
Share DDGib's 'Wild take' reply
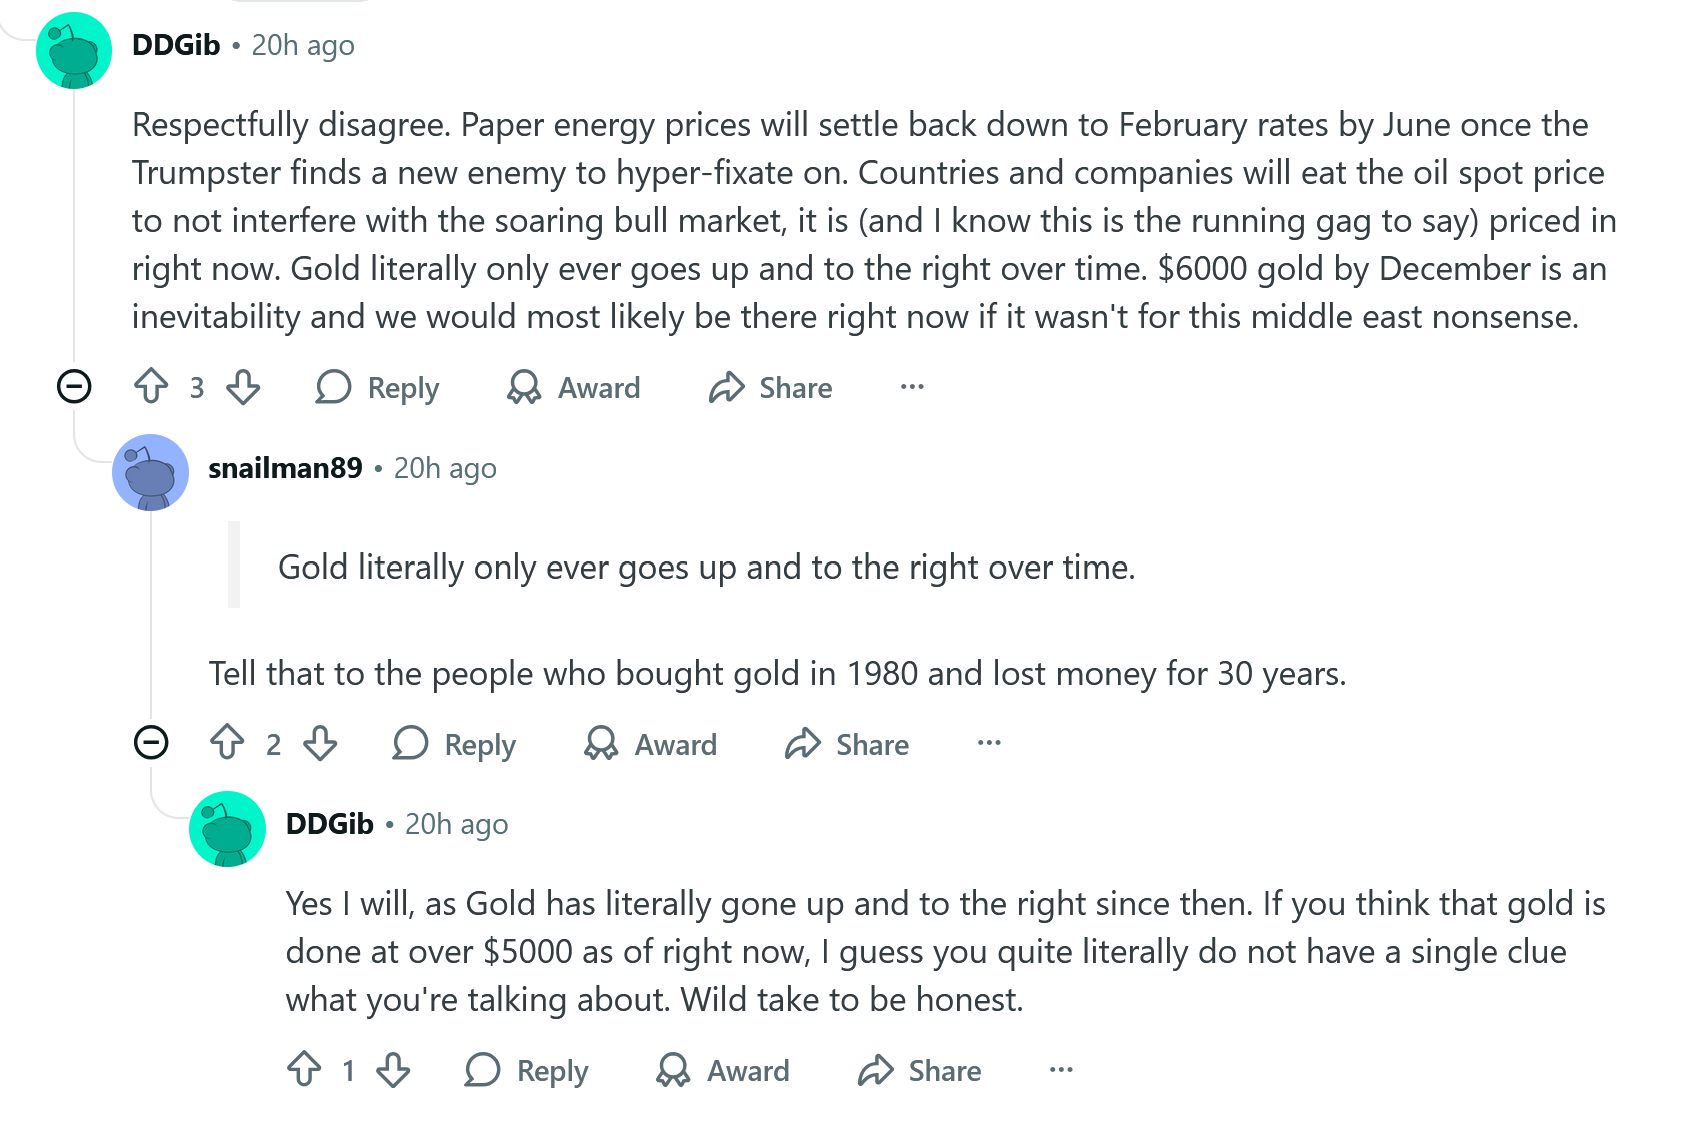click(x=919, y=1071)
